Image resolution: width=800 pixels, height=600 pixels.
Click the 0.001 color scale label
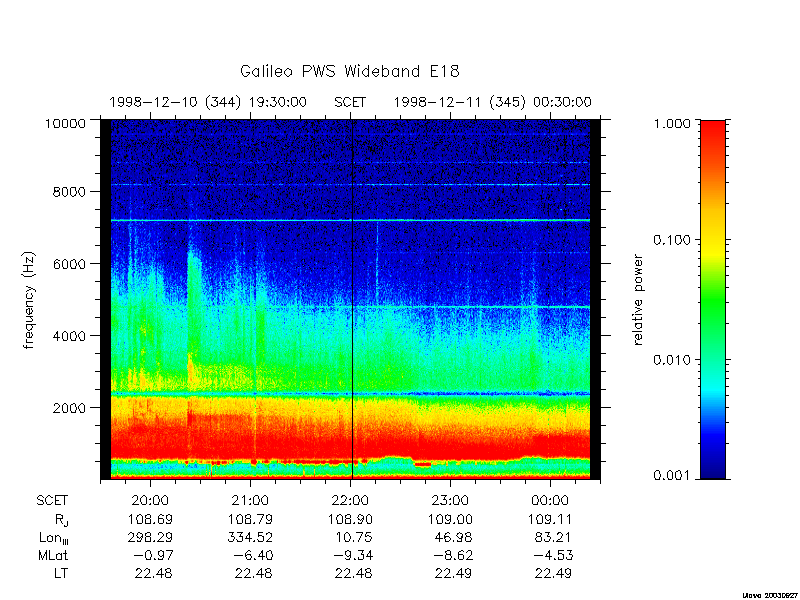671,476
